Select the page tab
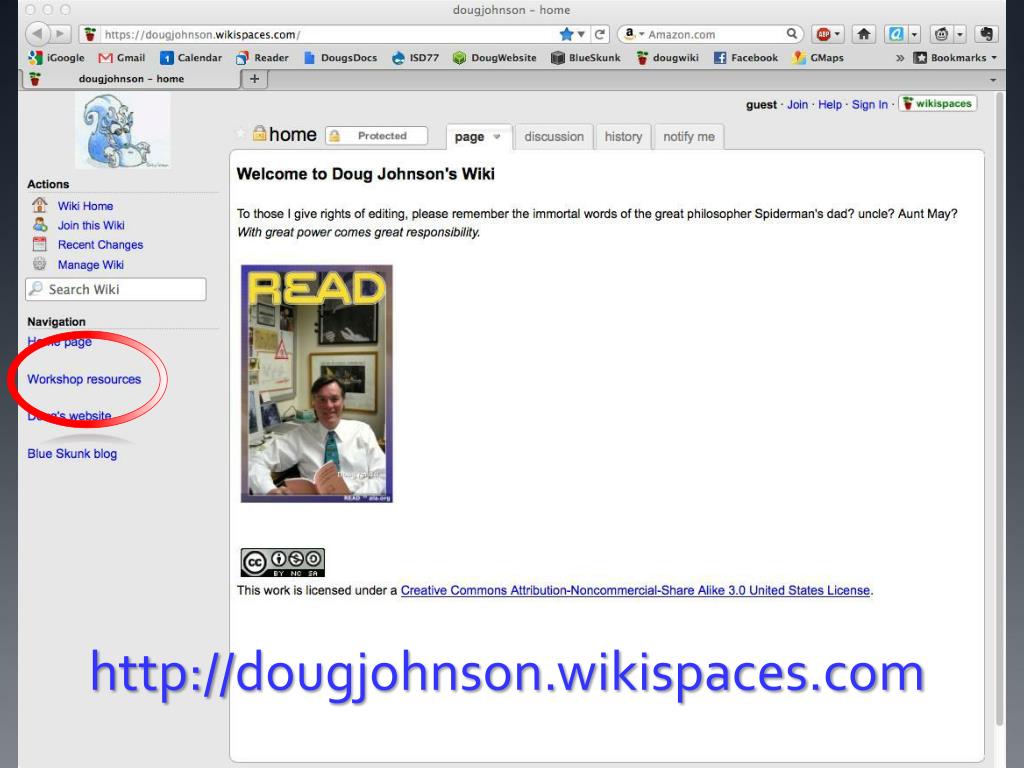 470,136
